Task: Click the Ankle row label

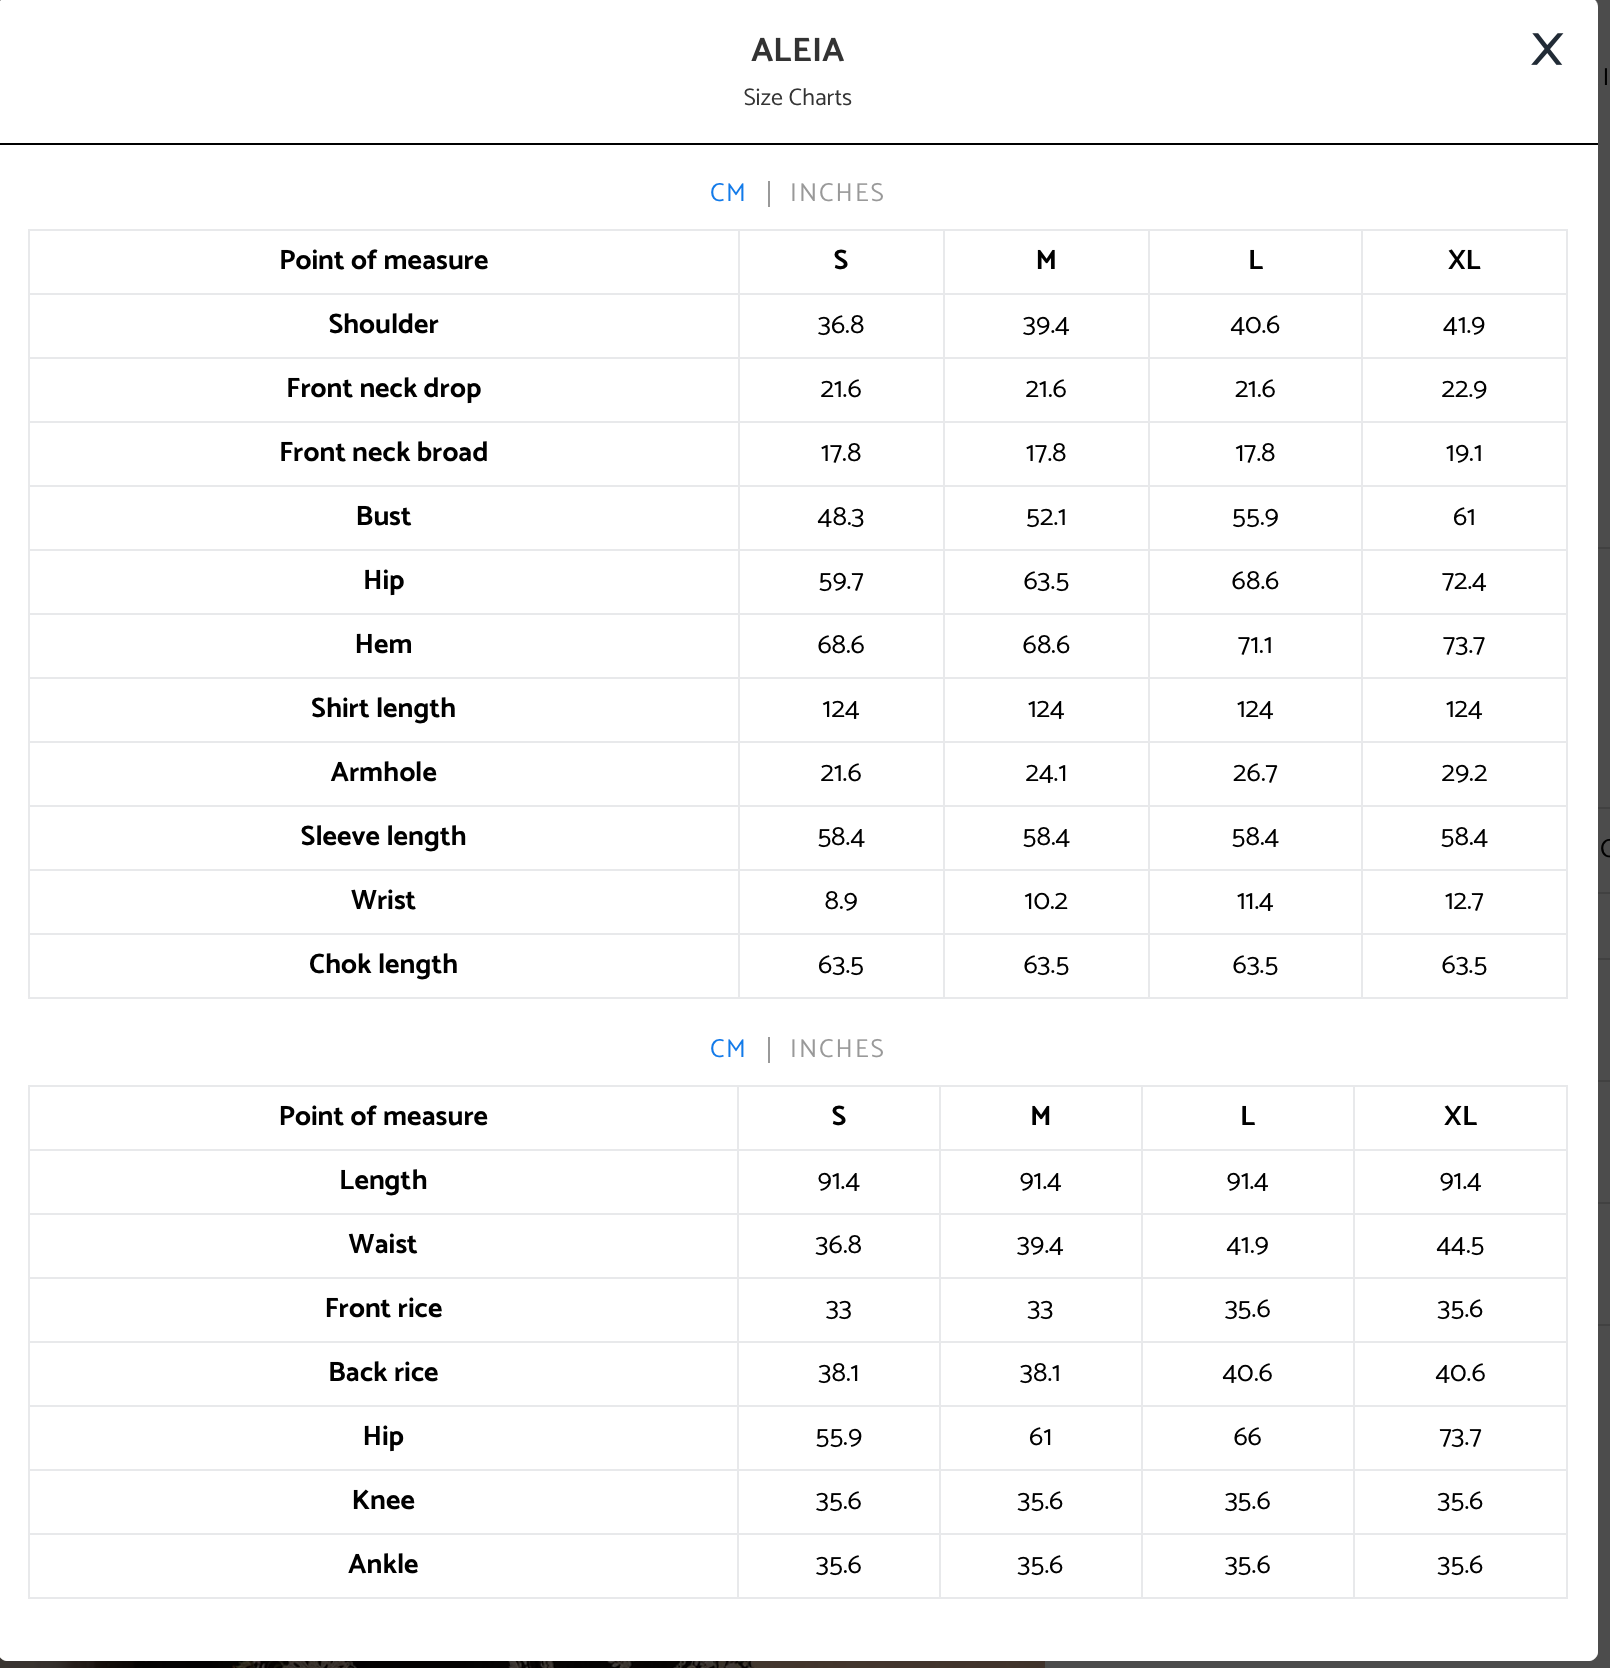Action: click(x=384, y=1564)
